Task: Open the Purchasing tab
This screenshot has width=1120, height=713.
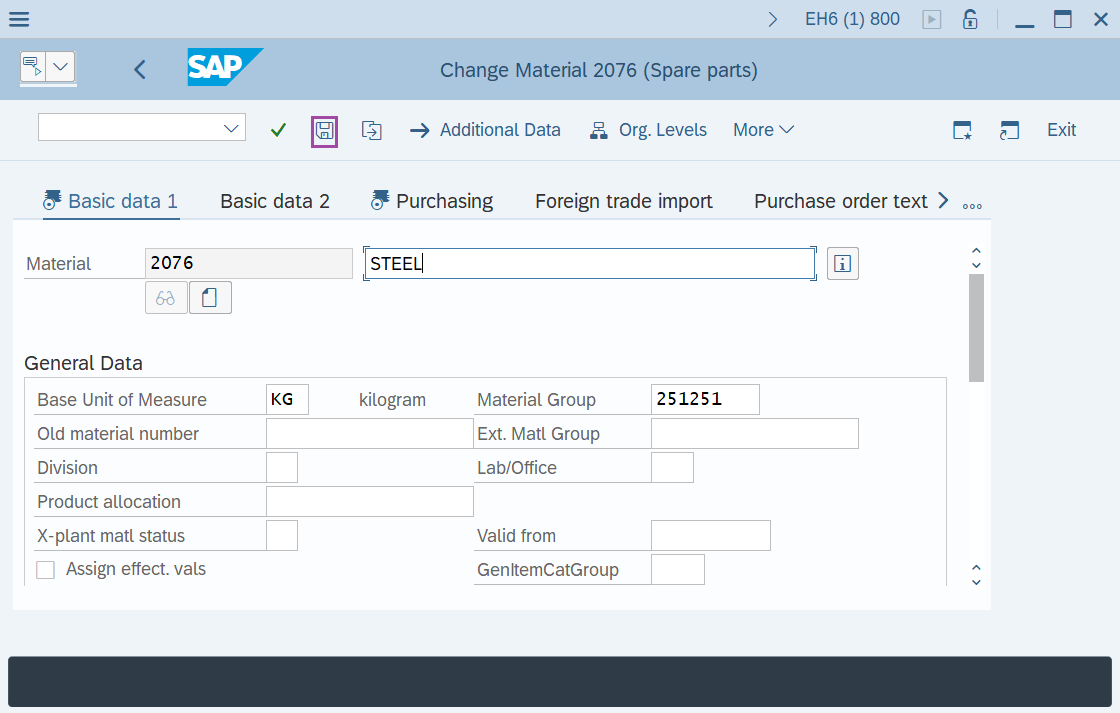Action: coord(444,201)
